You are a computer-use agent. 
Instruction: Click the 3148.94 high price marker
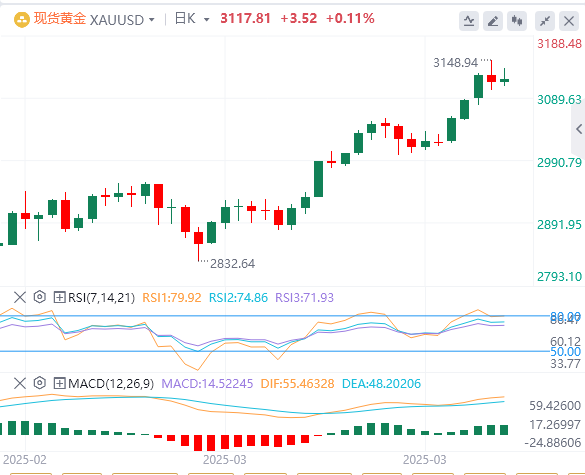click(456, 63)
